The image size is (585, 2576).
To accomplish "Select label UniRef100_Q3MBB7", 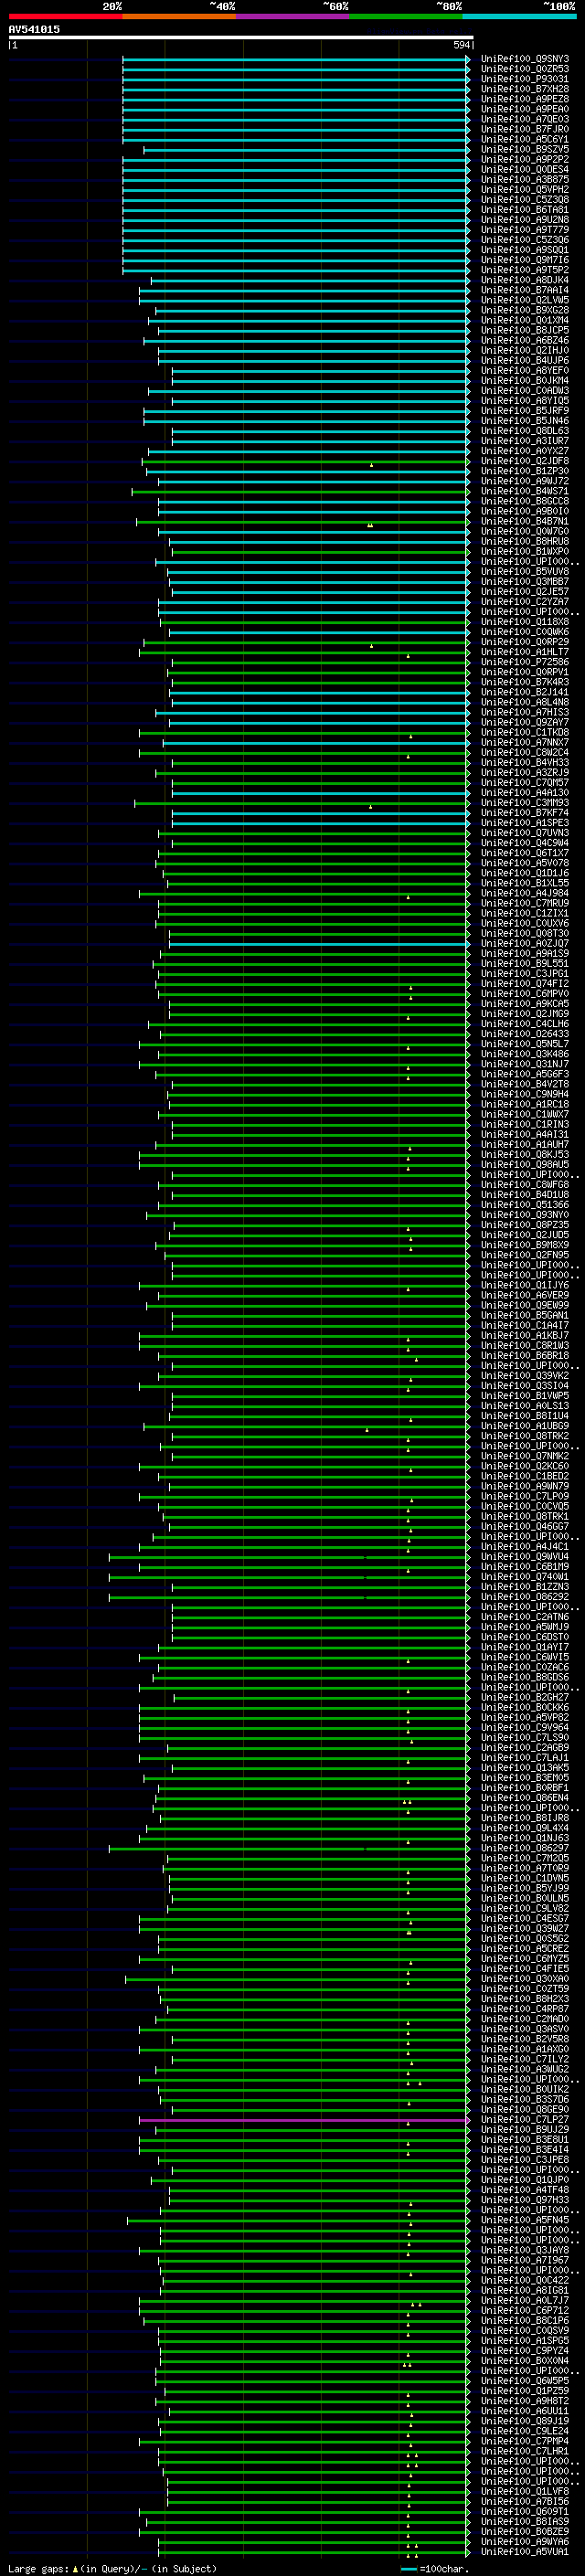I will (524, 582).
